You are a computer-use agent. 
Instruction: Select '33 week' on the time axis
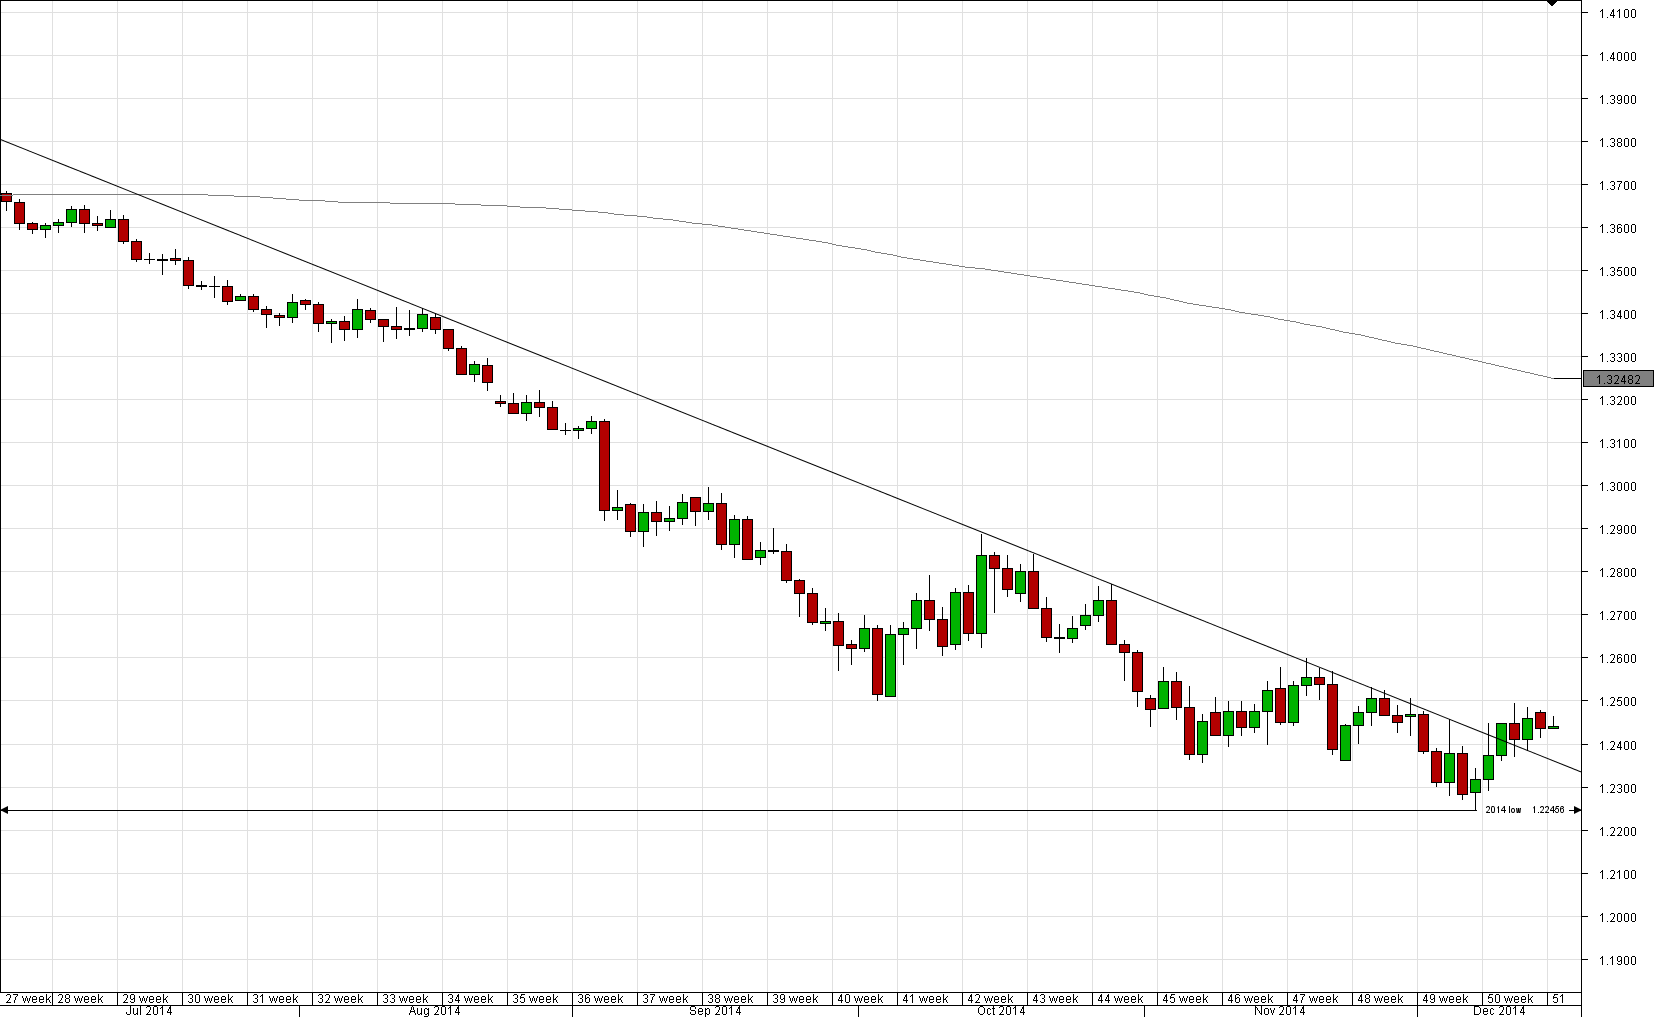(405, 998)
